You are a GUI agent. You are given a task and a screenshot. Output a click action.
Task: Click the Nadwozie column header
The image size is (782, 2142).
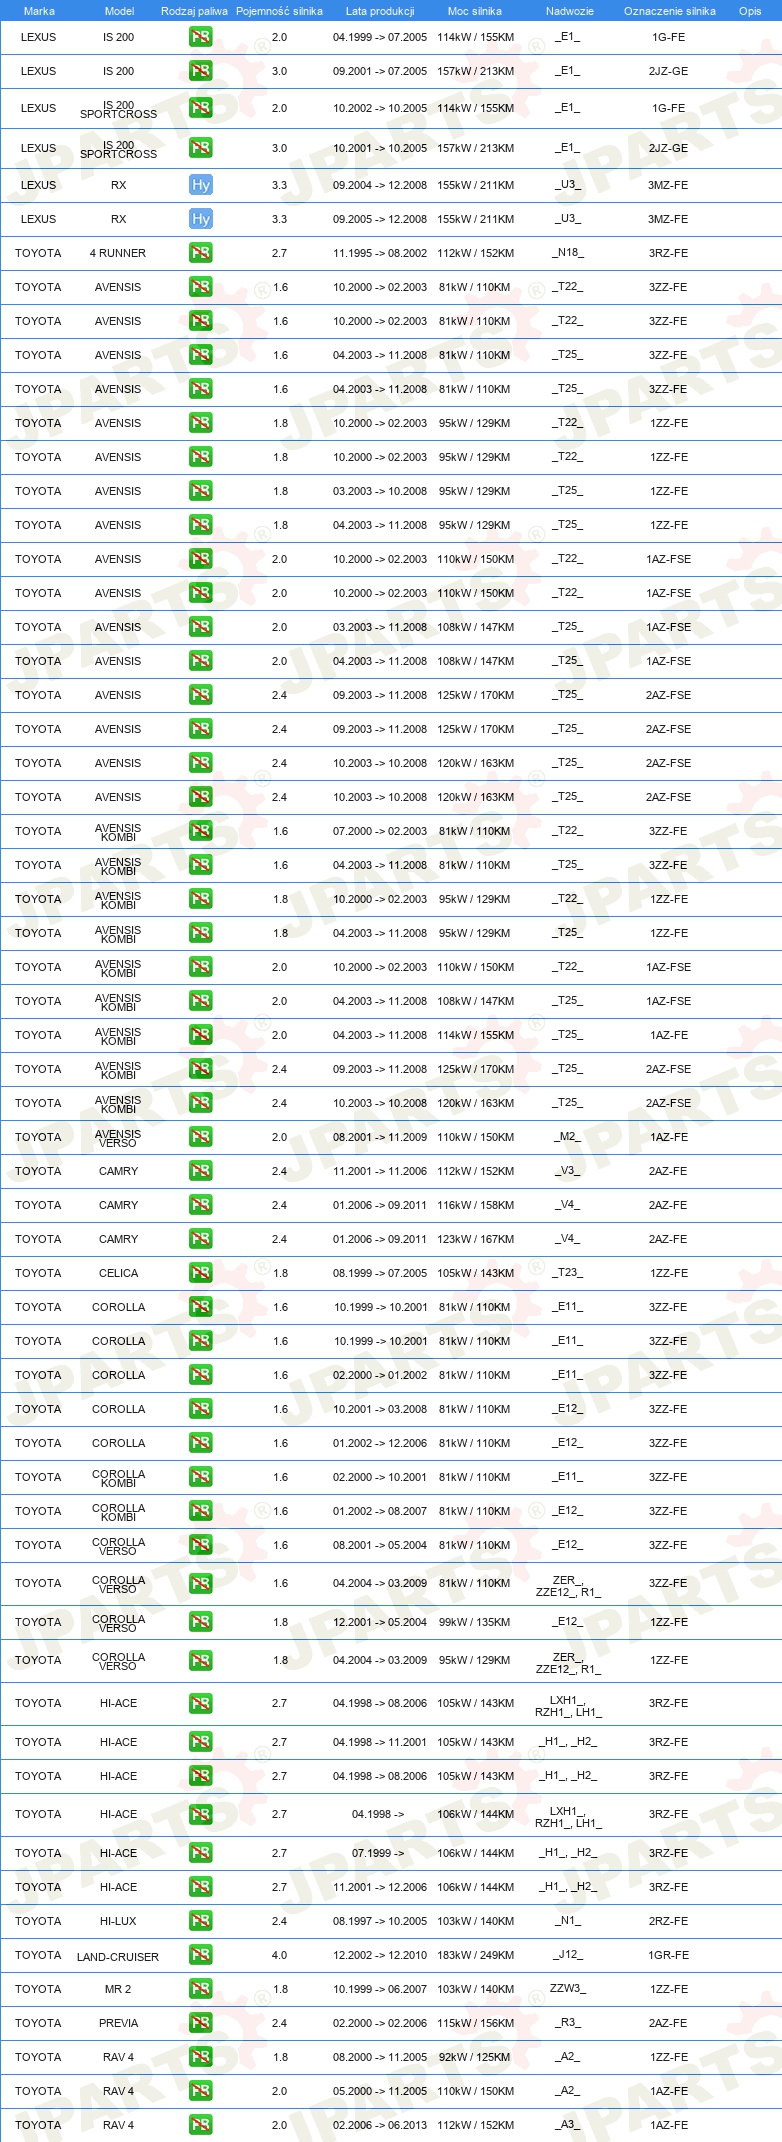coord(570,11)
